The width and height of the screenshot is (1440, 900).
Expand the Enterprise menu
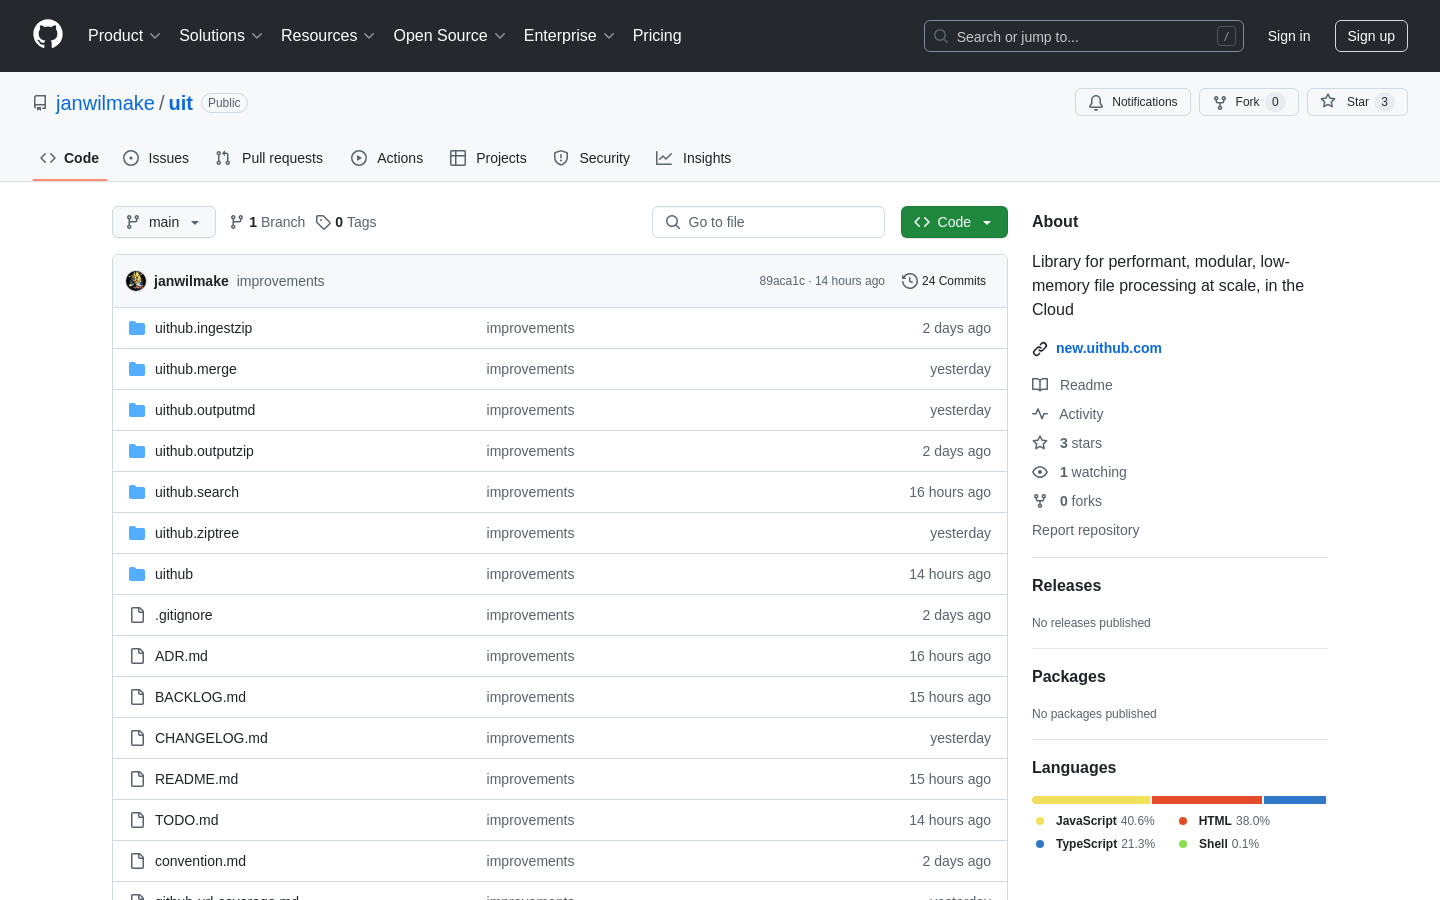(x=569, y=35)
